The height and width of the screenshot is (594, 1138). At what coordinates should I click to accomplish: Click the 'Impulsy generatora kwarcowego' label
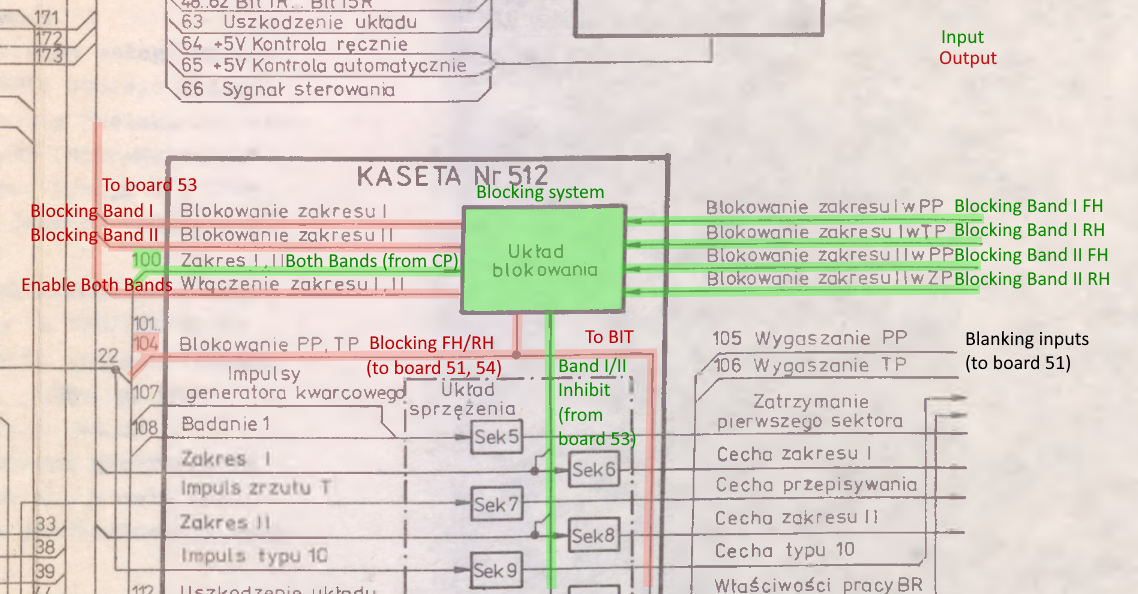pyautogui.click(x=295, y=383)
